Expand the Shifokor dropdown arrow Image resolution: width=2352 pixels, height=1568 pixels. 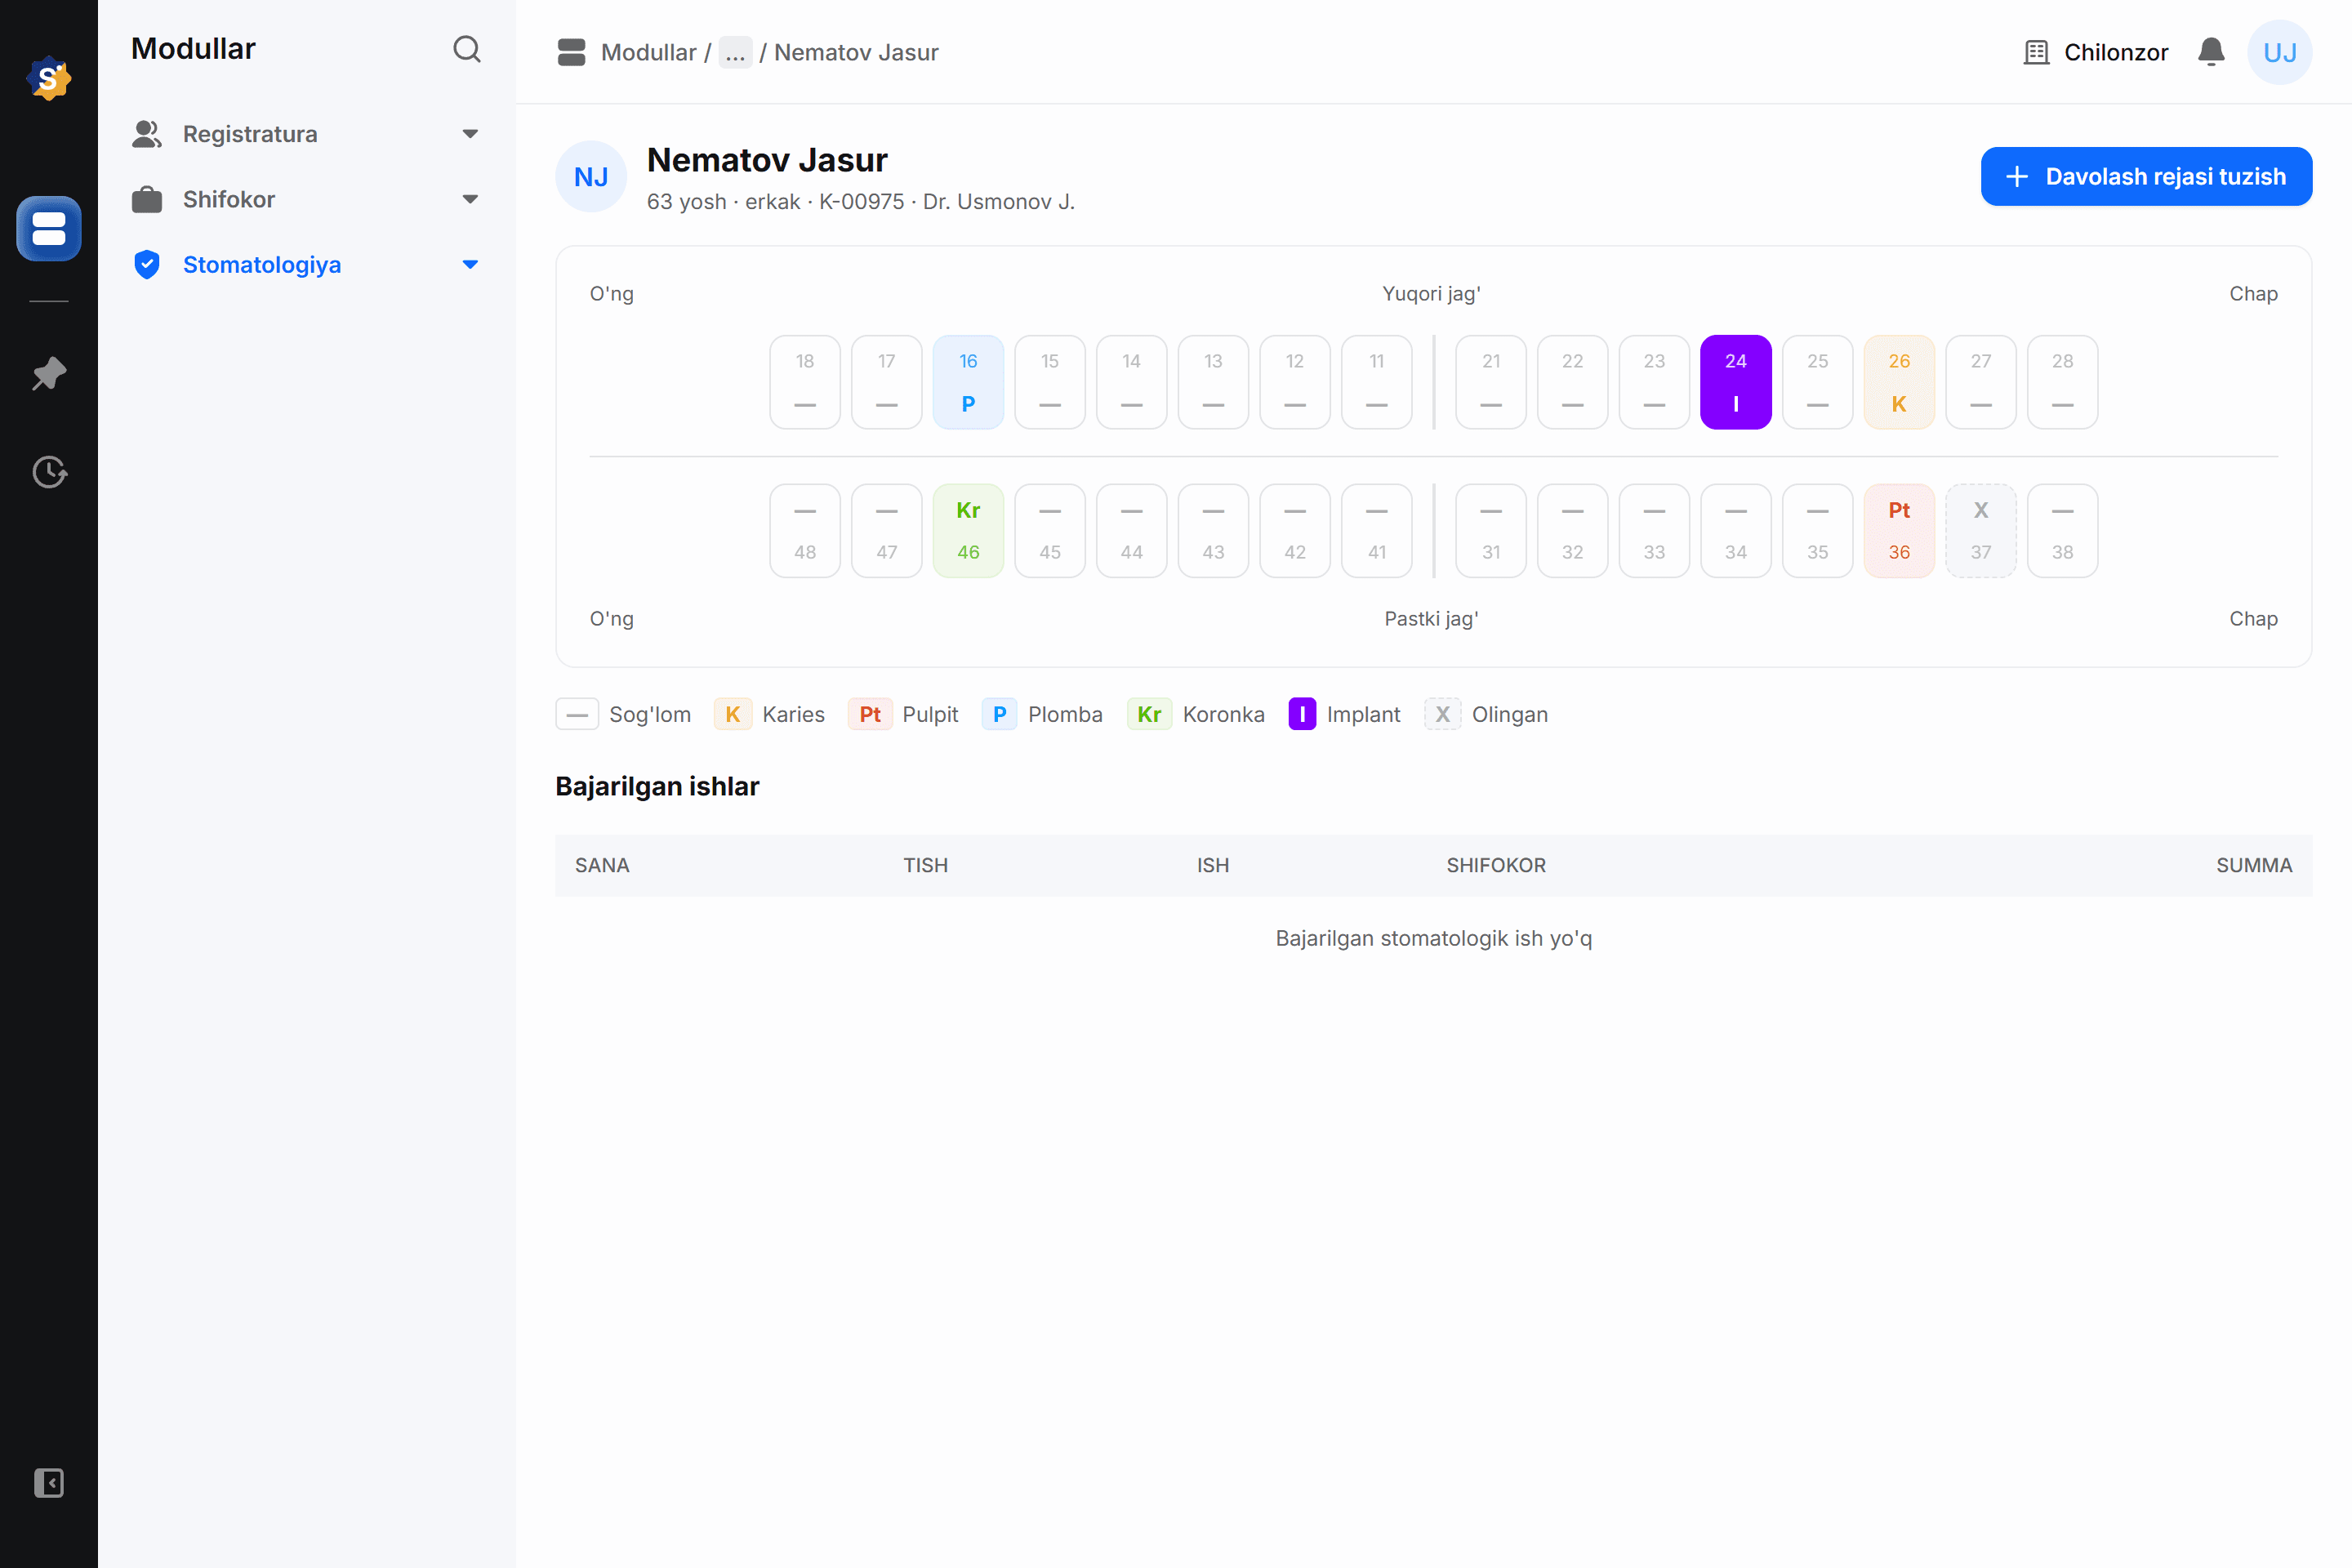point(470,199)
